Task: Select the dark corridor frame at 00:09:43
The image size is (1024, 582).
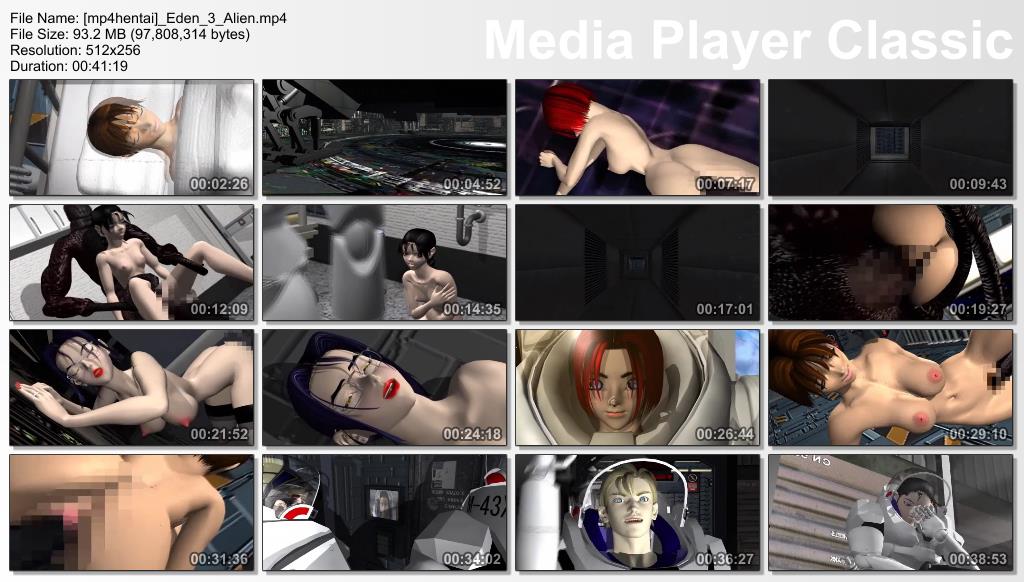Action: click(890, 138)
